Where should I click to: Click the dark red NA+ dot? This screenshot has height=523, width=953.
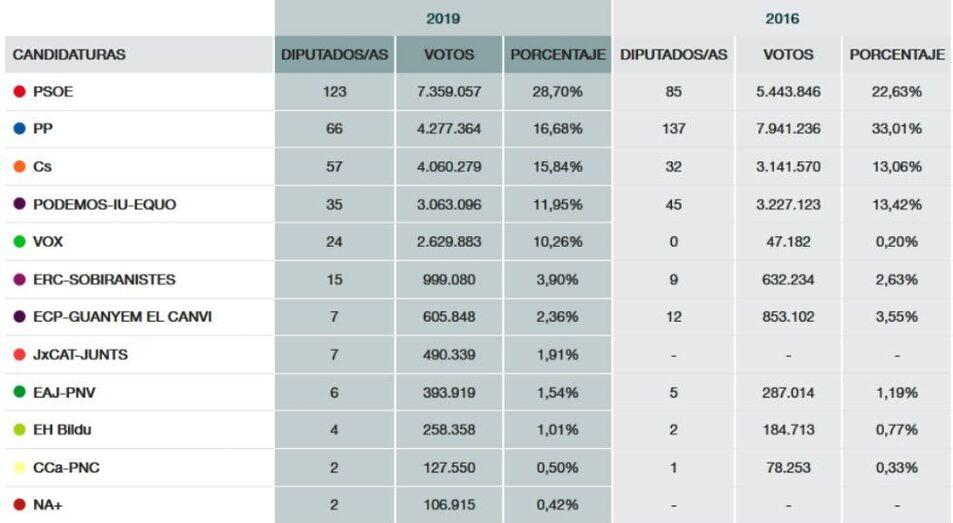[x=19, y=505]
